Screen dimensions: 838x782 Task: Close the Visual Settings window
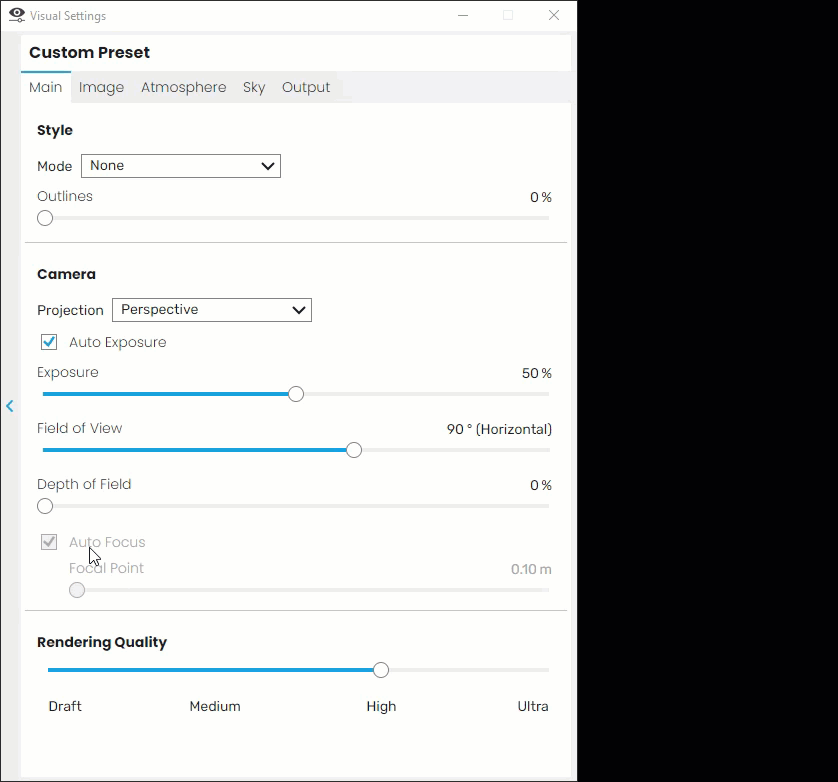[554, 16]
